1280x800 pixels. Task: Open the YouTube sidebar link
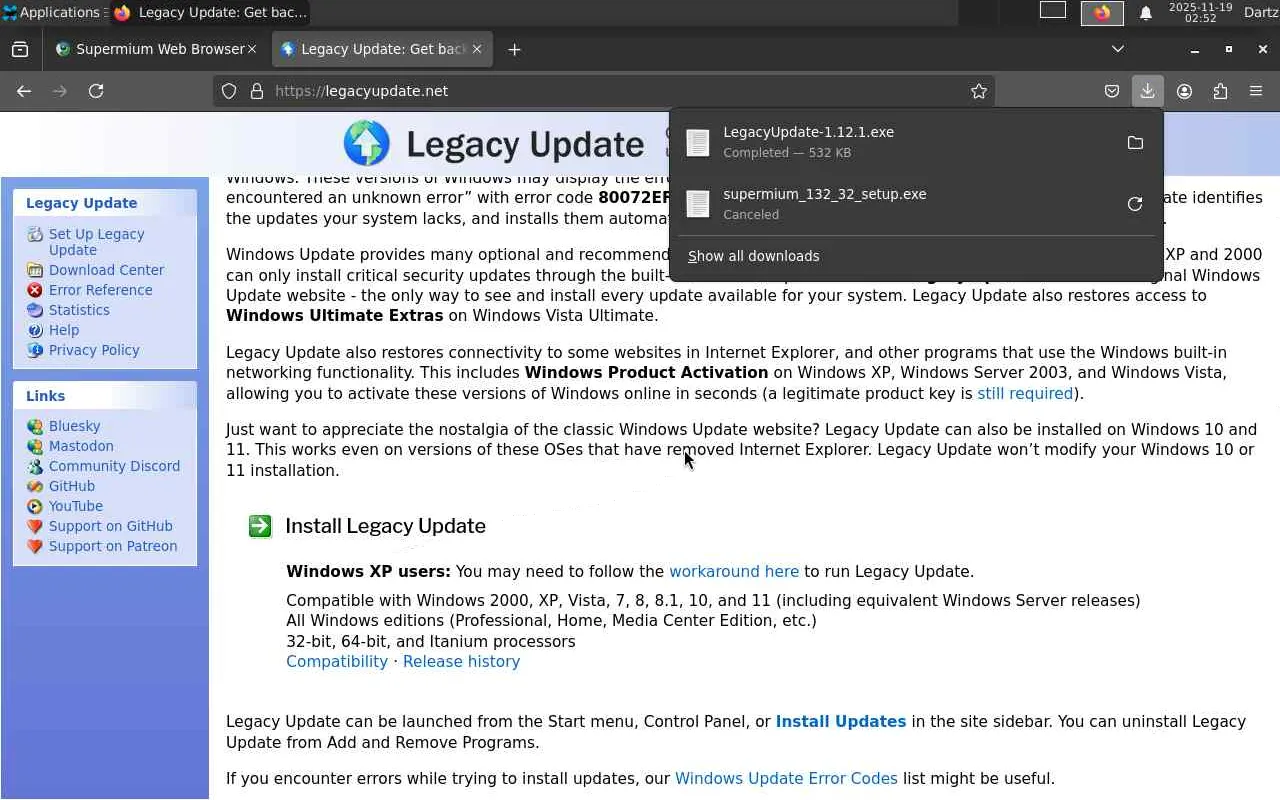tap(76, 506)
